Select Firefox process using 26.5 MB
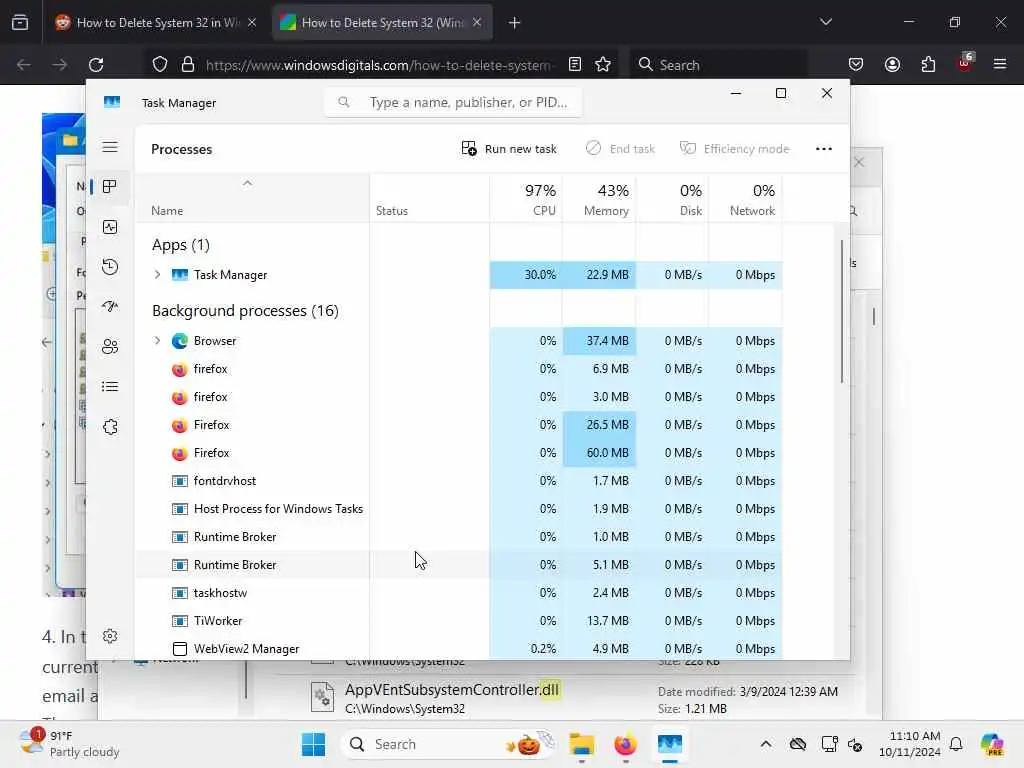The width and height of the screenshot is (1024, 768). point(459,424)
